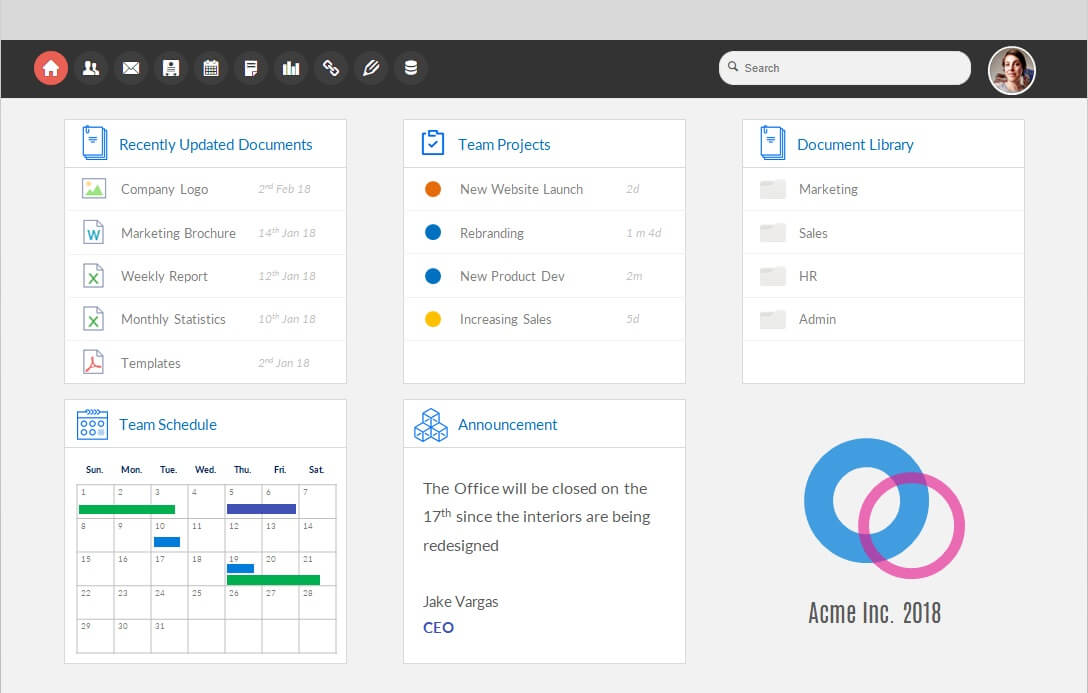
Task: Click the 1 m 4d Rebranding duration
Action: pos(643,233)
